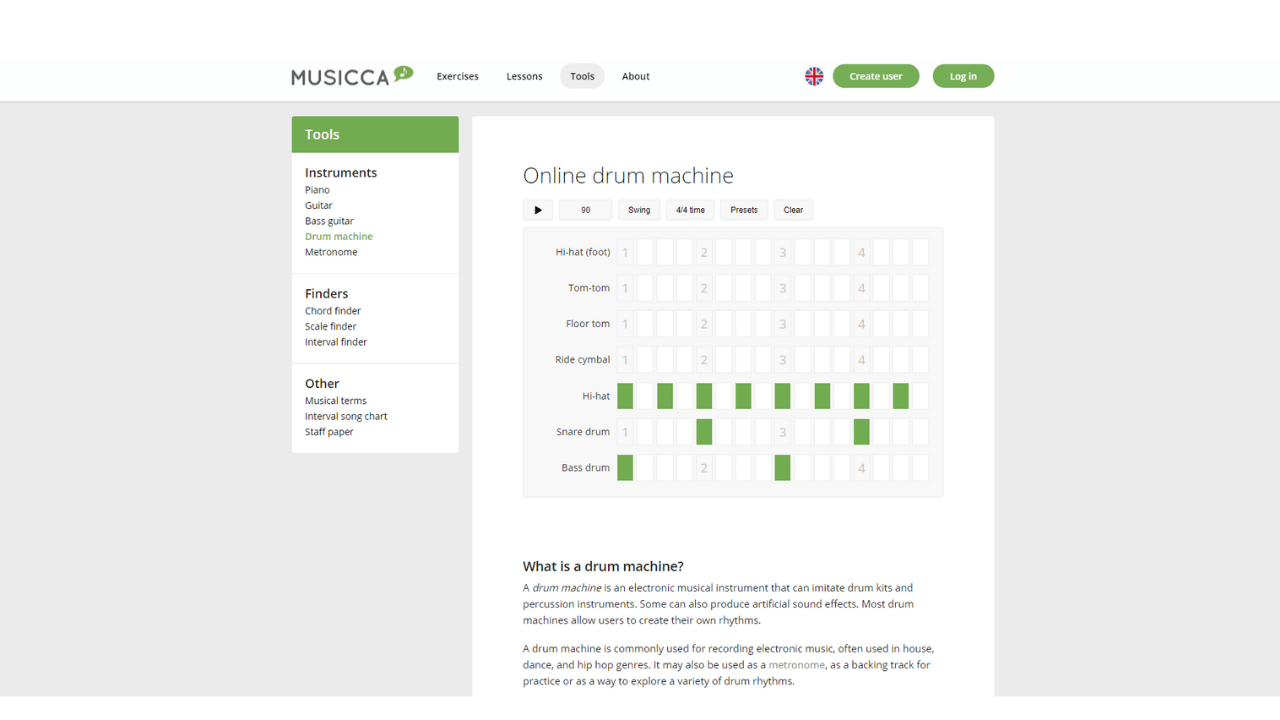This screenshot has height=720, width=1280.
Task: Click the tempo field showing 90
Action: pyautogui.click(x=585, y=210)
